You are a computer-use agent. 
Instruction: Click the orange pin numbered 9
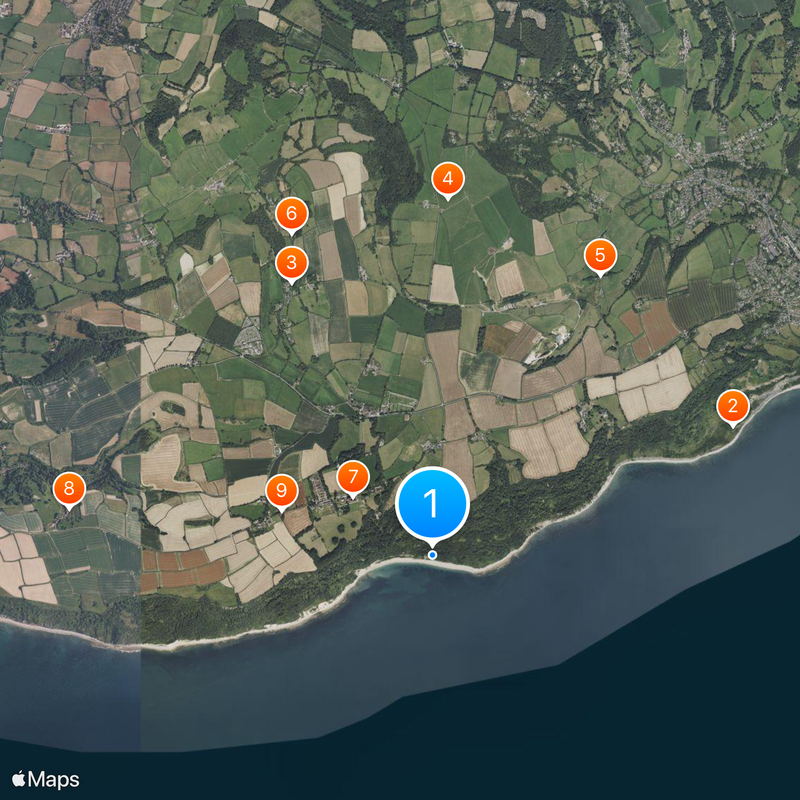(x=282, y=492)
